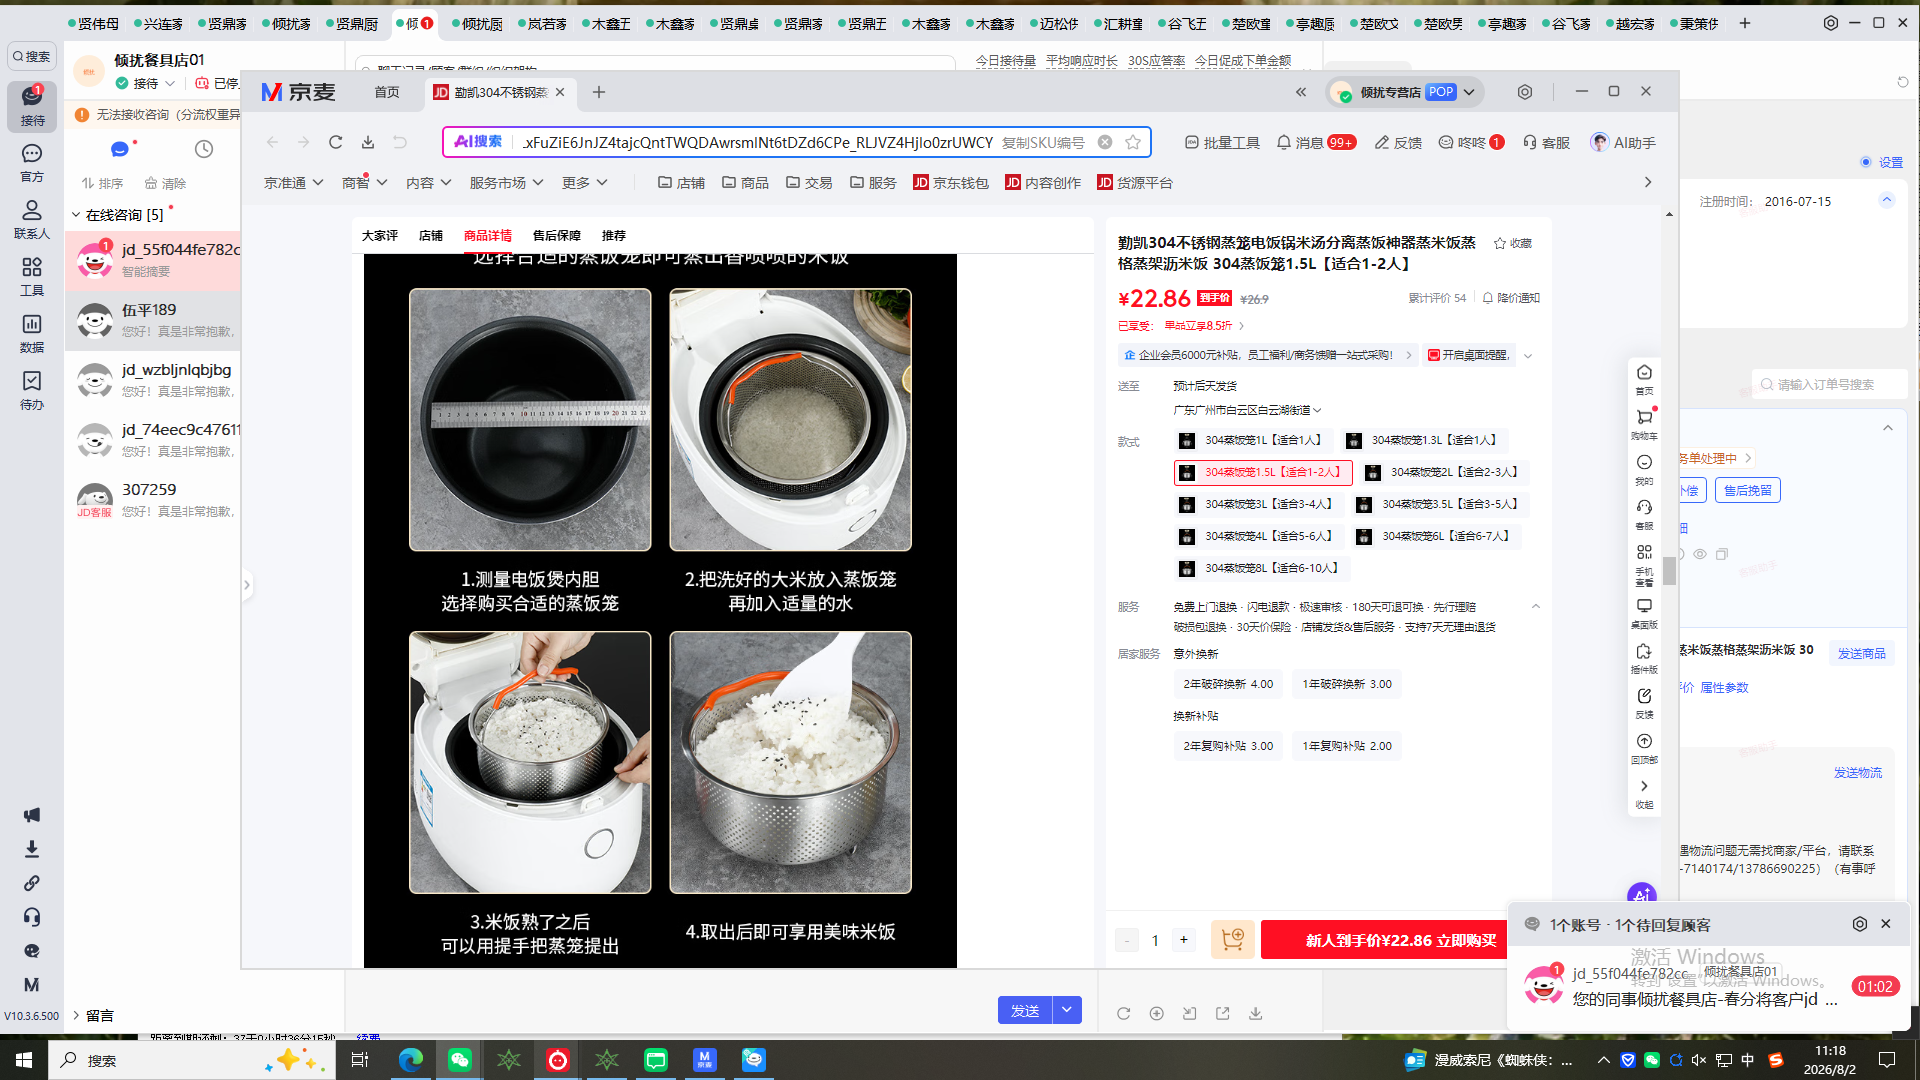Open 官方 official messages in sidebar
1920x1080 pixels.
[32, 162]
